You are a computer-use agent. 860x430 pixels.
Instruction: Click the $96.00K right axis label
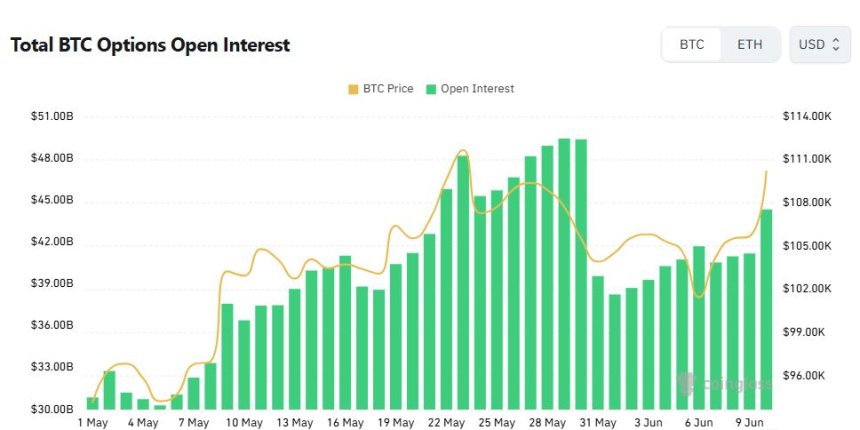pyautogui.click(x=805, y=376)
